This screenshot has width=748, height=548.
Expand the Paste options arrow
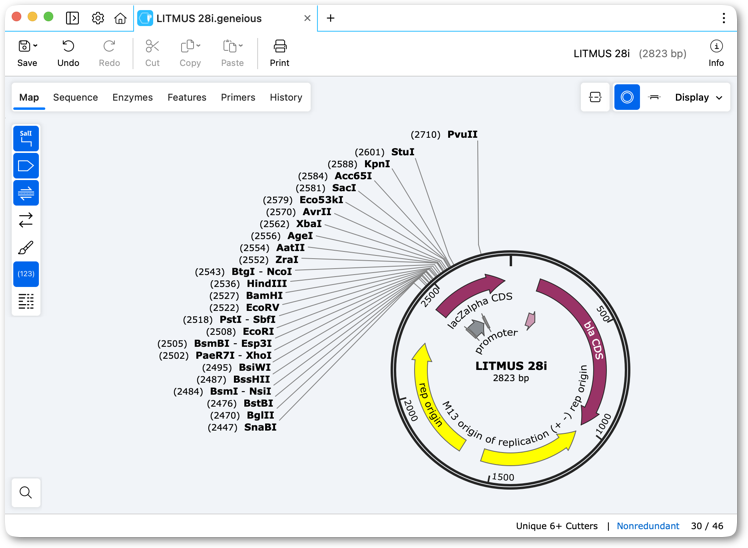(x=240, y=46)
